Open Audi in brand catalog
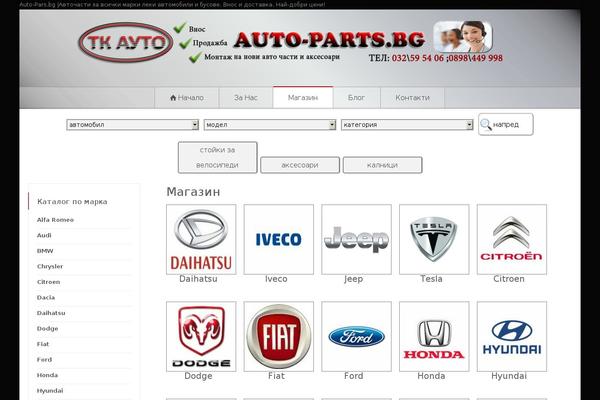The image size is (600, 400). click(44, 235)
